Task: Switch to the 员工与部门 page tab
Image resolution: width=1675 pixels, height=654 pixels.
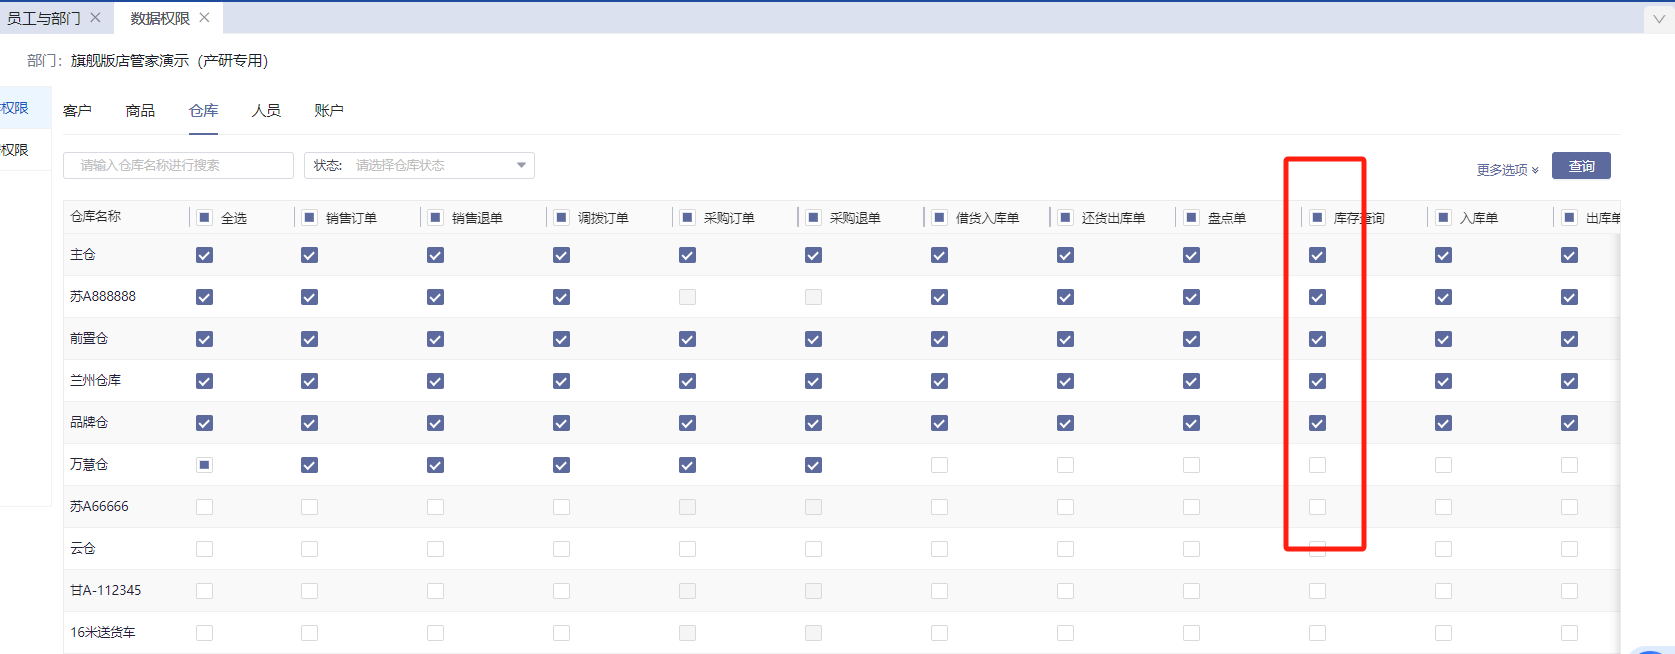Action: click(x=44, y=18)
